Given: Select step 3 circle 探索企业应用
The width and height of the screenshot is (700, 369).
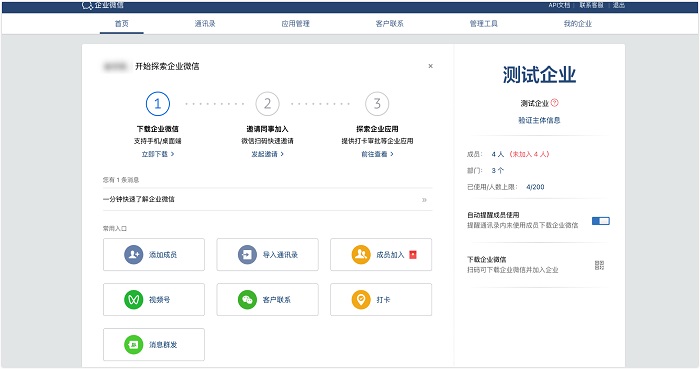Looking at the screenshot, I should pyautogui.click(x=377, y=104).
